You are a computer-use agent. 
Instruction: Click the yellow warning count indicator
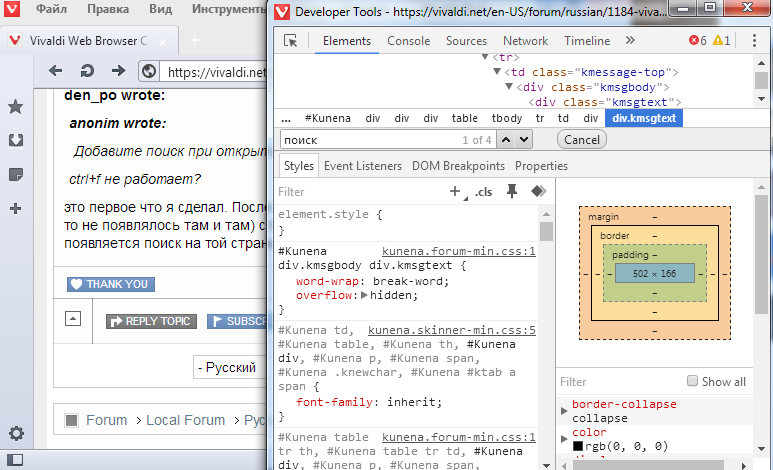point(722,40)
